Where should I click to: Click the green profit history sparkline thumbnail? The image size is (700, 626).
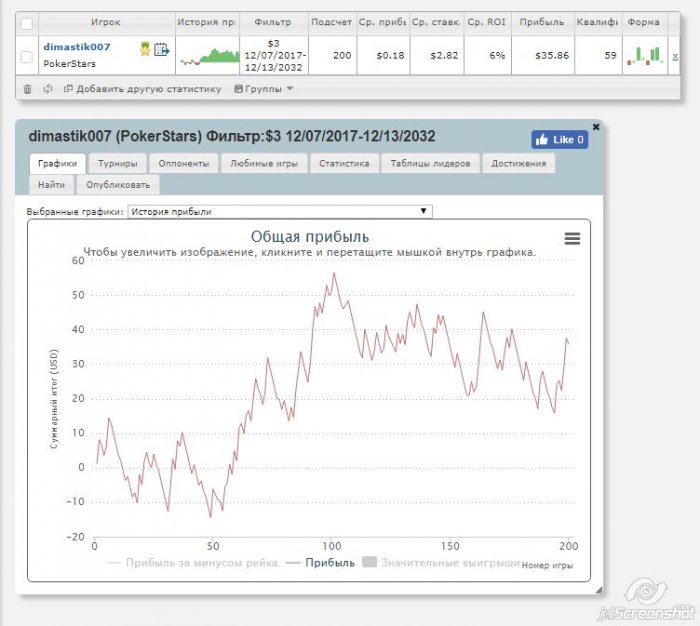[209, 57]
